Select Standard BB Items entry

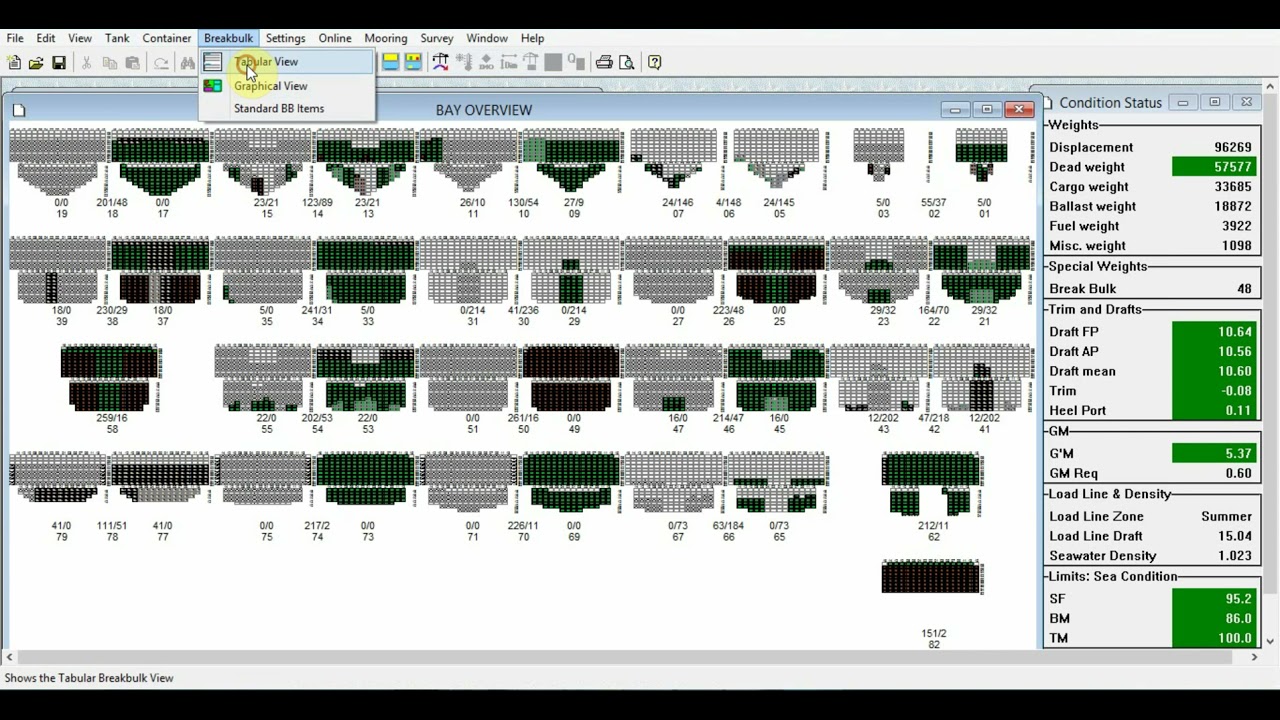point(287,108)
